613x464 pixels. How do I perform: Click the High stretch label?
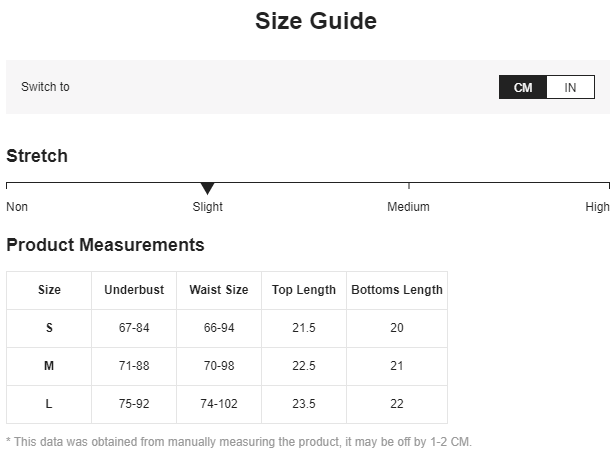(x=597, y=207)
